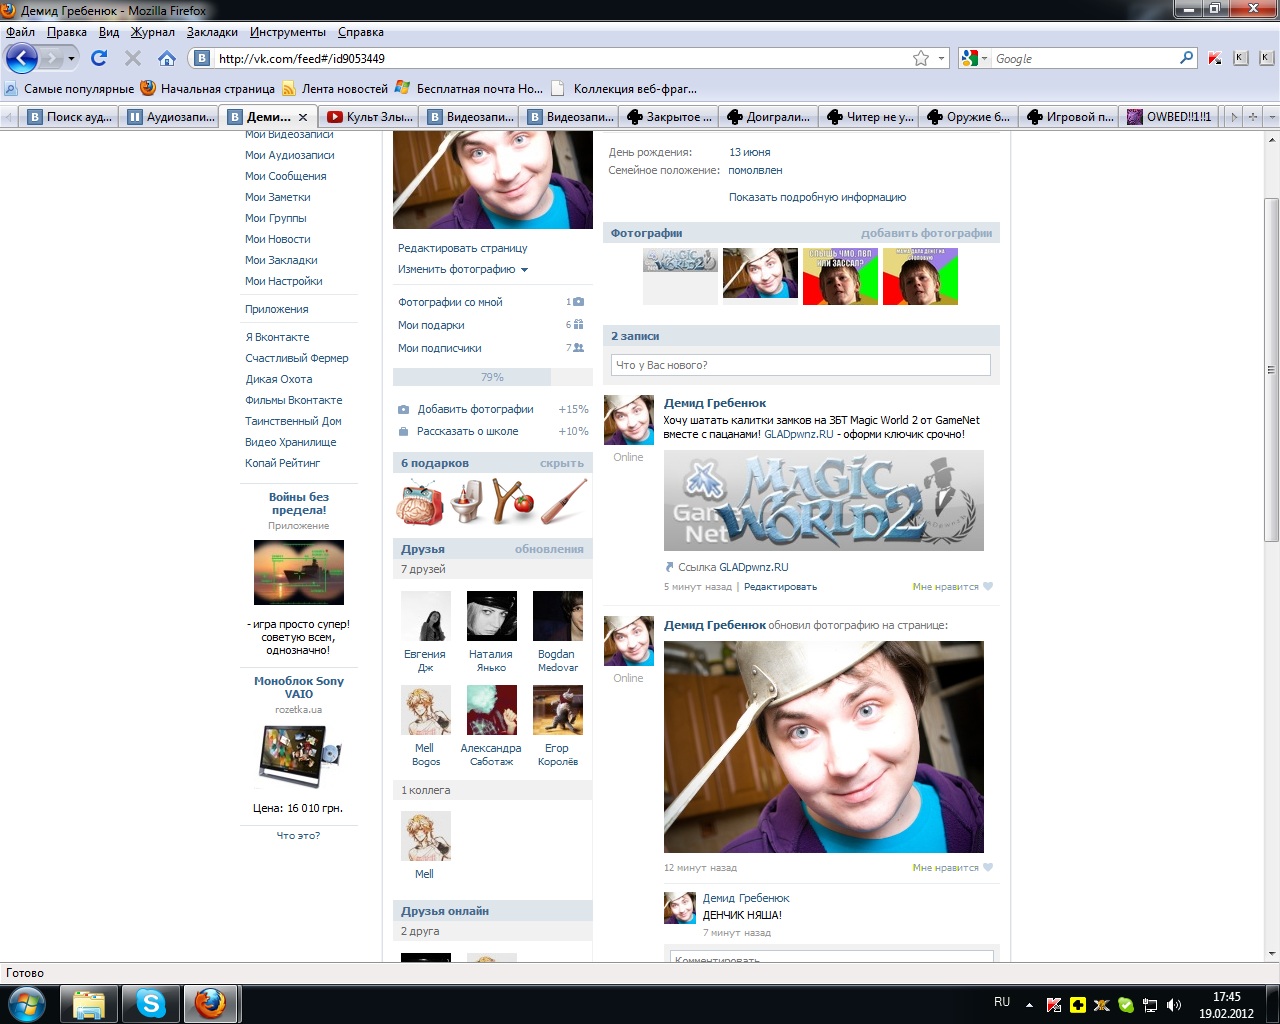The height and width of the screenshot is (1024, 1280).
Task: Hide gifts using the скрыть toggle
Action: pos(561,463)
